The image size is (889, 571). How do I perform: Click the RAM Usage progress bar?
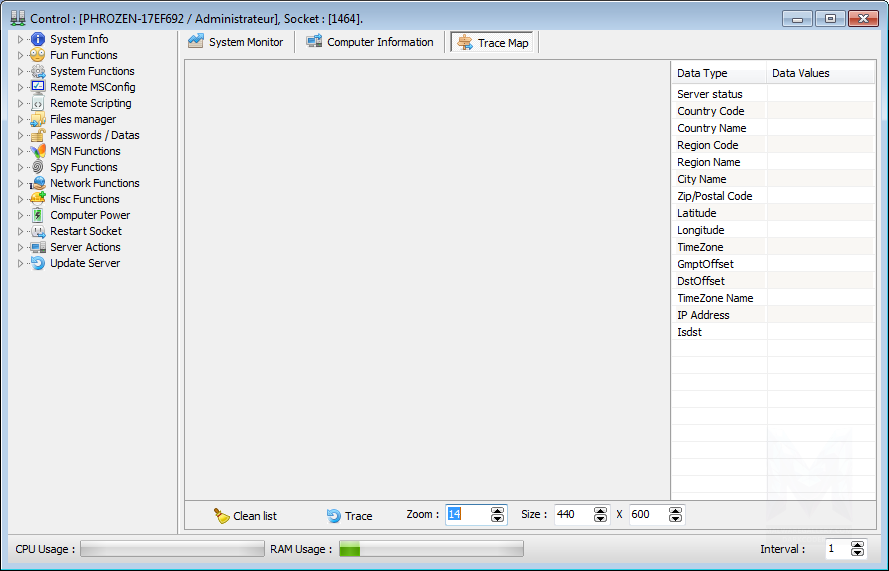click(x=430, y=549)
